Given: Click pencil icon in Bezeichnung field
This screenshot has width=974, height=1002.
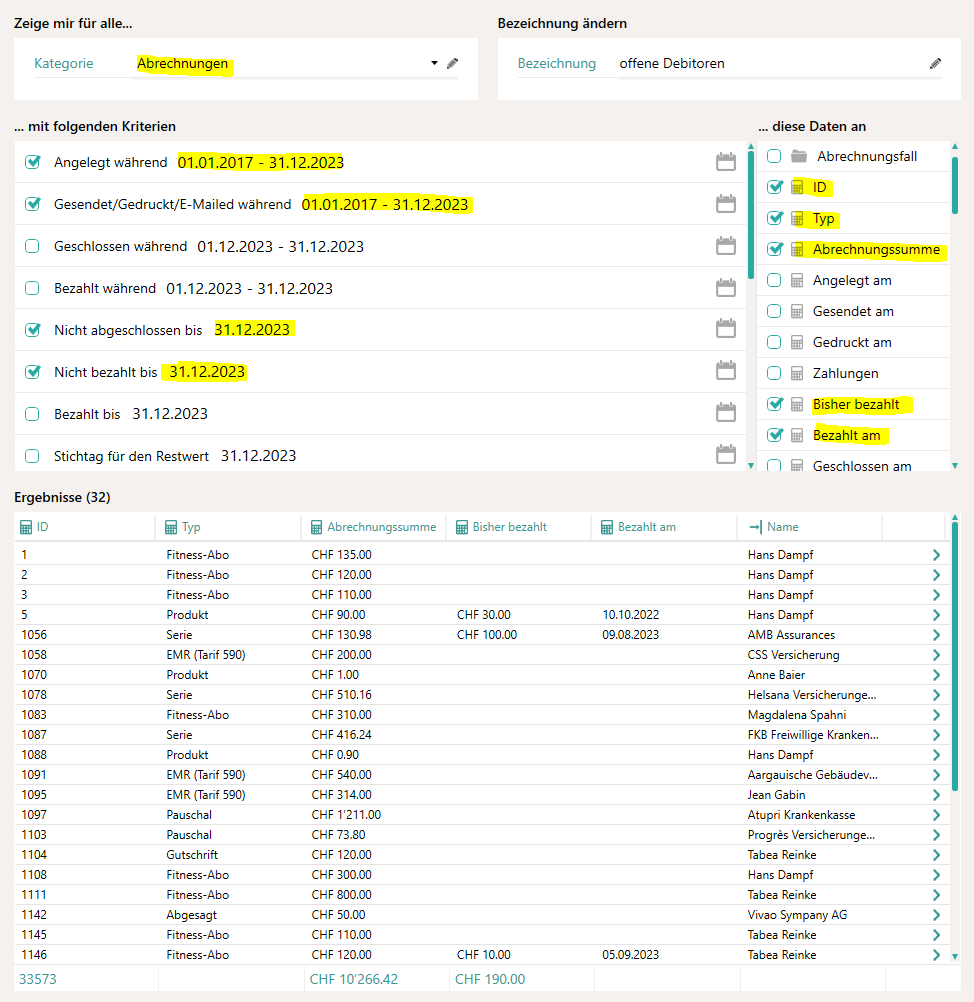Looking at the screenshot, I should (x=935, y=63).
